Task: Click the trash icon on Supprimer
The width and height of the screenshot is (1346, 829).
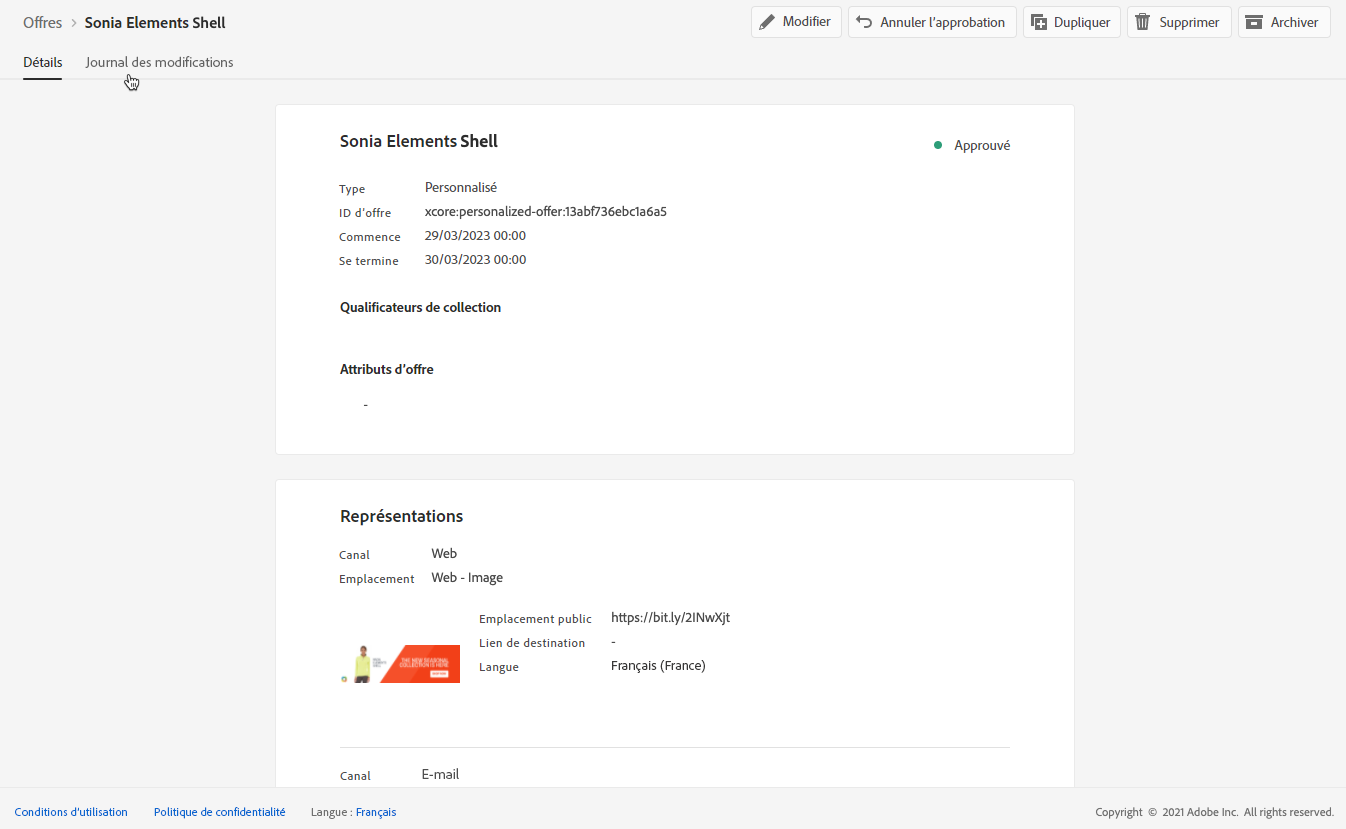Action: [1143, 22]
